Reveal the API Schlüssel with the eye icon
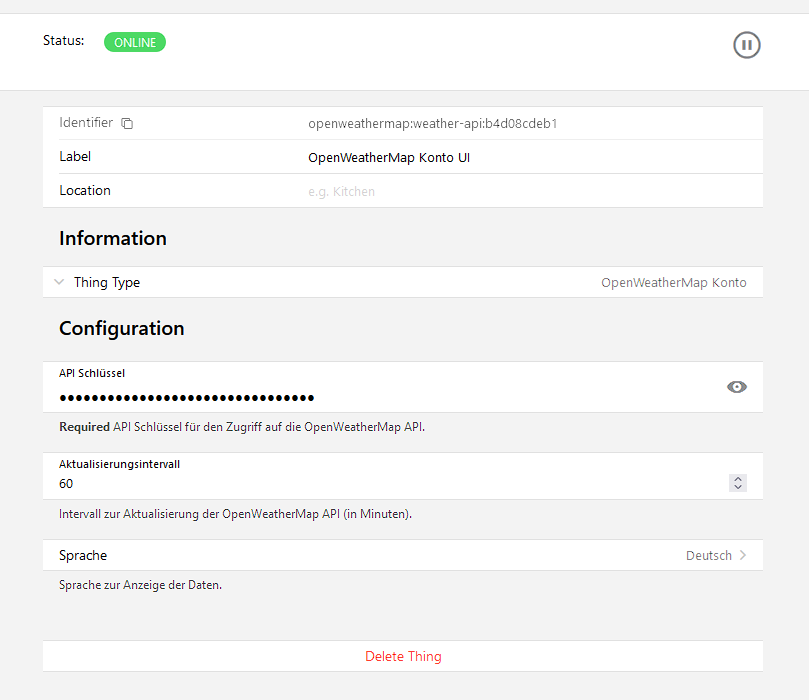 [x=736, y=387]
